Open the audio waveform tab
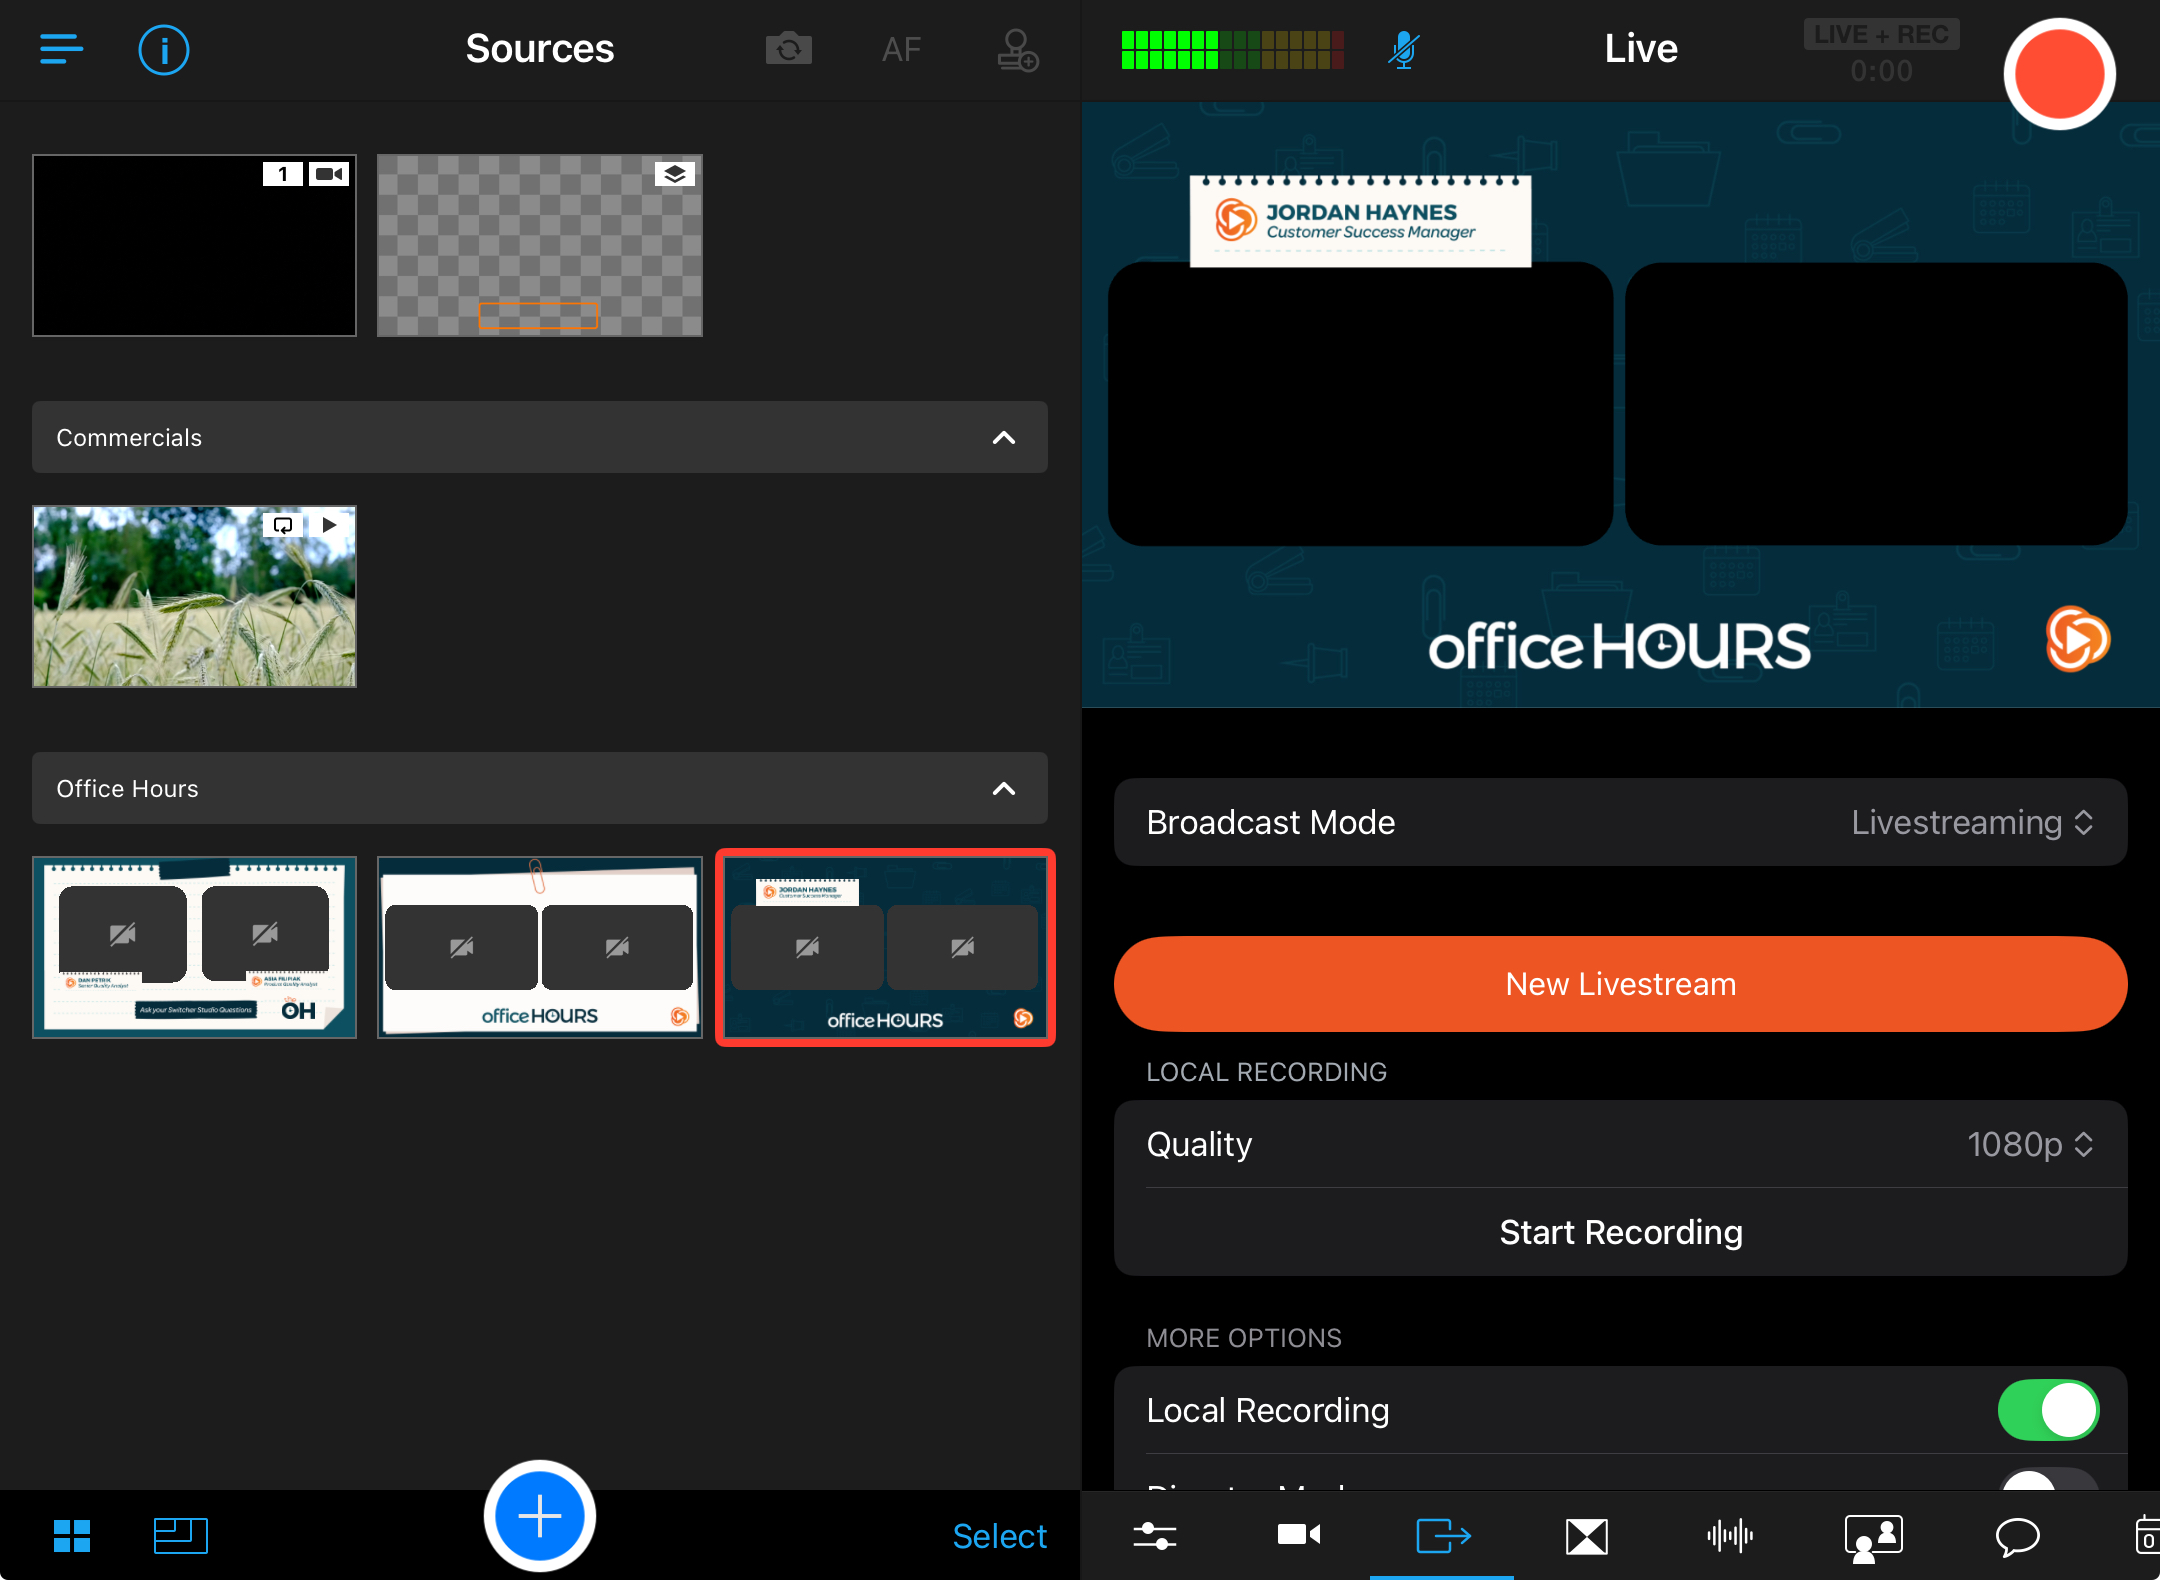Screen dimensions: 2160x1580 pyautogui.click(x=1730, y=1535)
